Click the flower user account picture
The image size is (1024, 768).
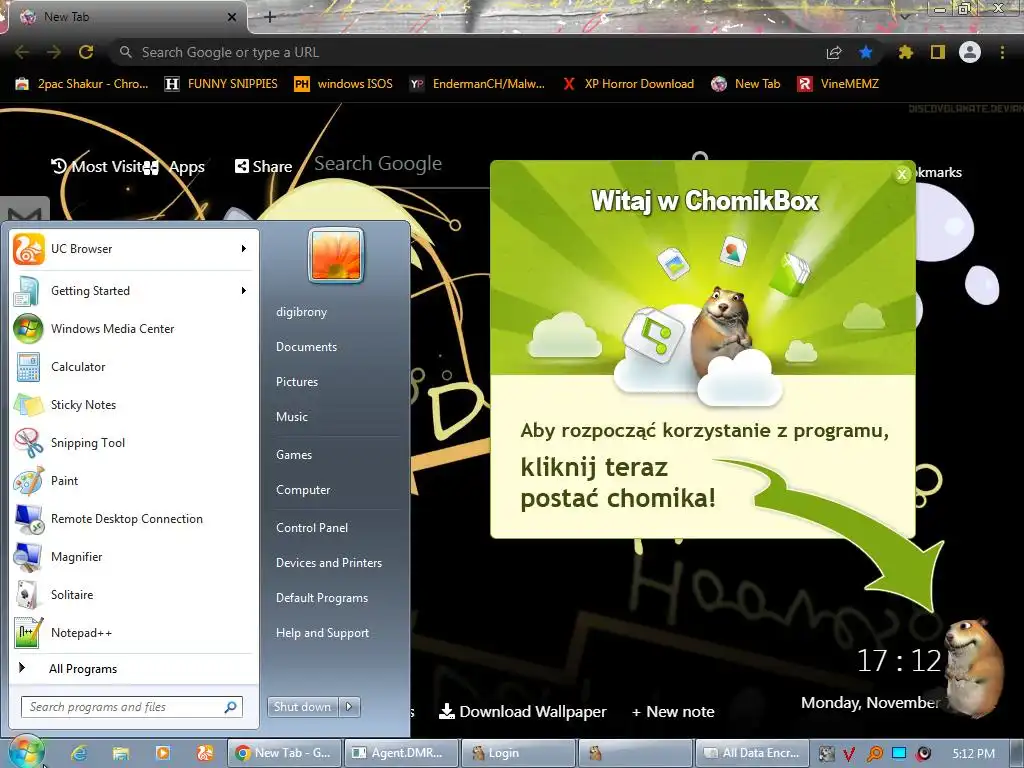[x=336, y=255]
